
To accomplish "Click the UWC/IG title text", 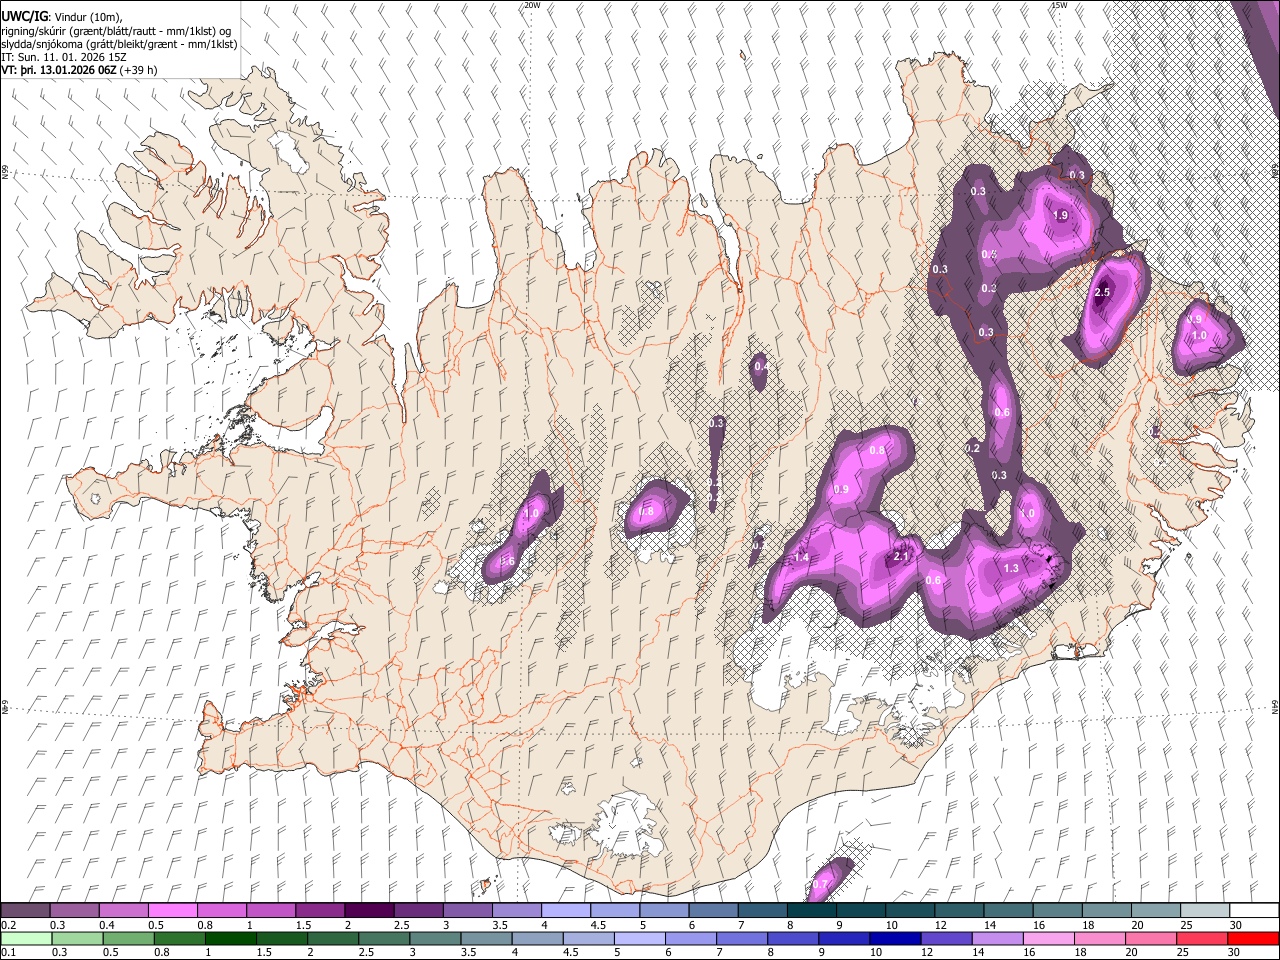I will [x=24, y=15].
